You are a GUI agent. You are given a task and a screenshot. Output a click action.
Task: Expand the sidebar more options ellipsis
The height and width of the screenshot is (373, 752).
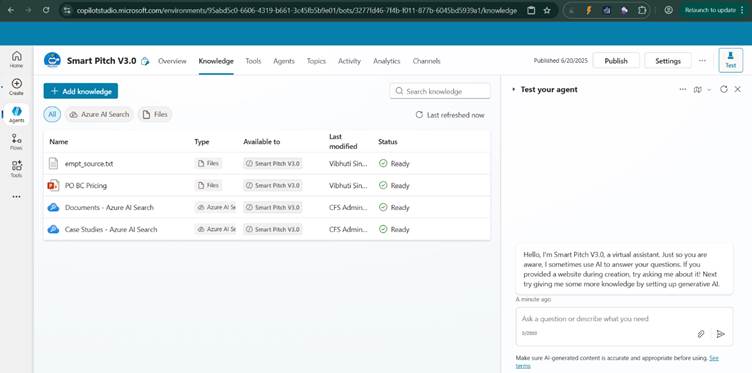point(16,197)
